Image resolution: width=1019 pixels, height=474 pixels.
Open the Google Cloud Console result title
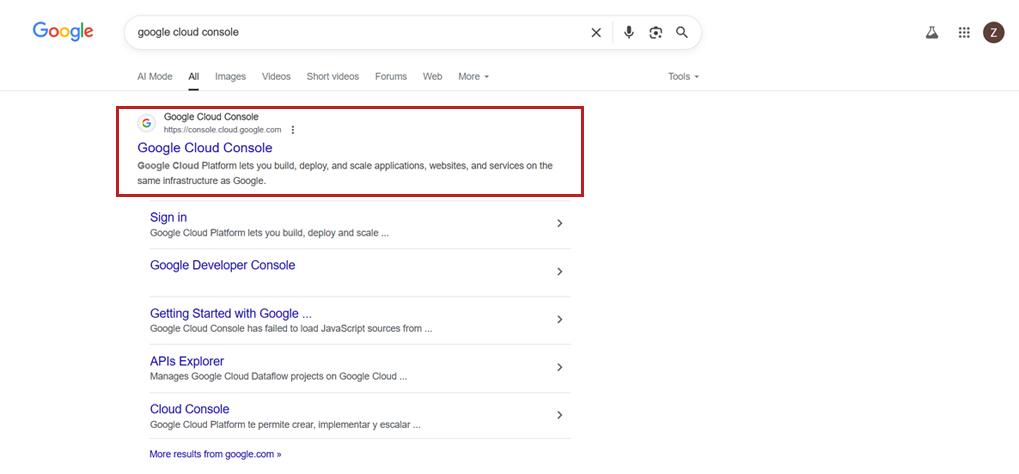[x=205, y=148]
